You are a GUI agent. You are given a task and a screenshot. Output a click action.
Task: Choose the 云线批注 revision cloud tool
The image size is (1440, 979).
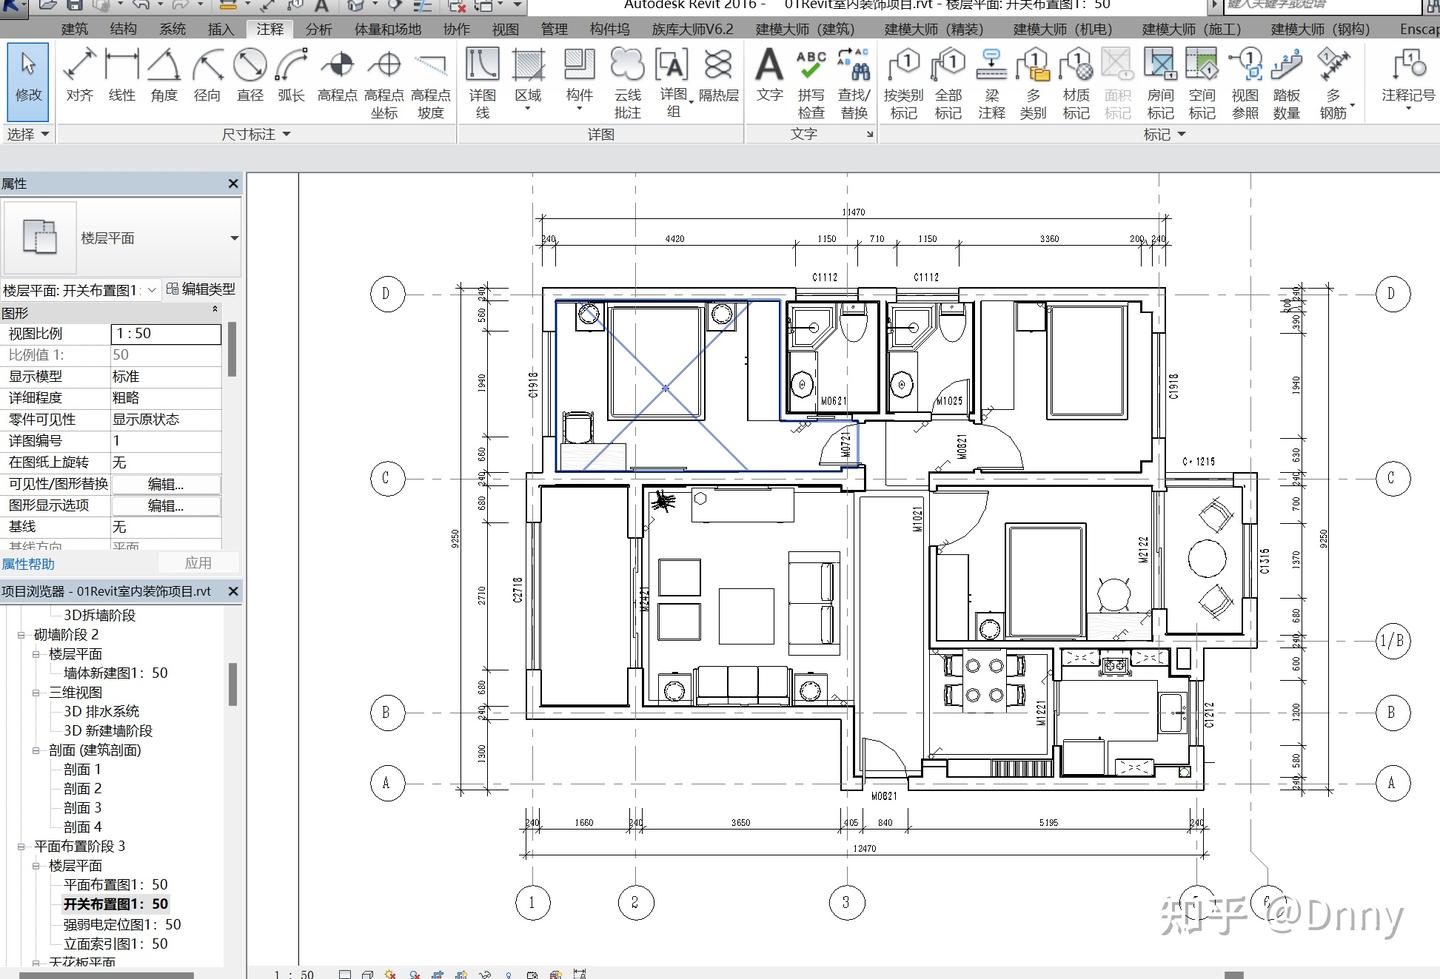pos(627,84)
